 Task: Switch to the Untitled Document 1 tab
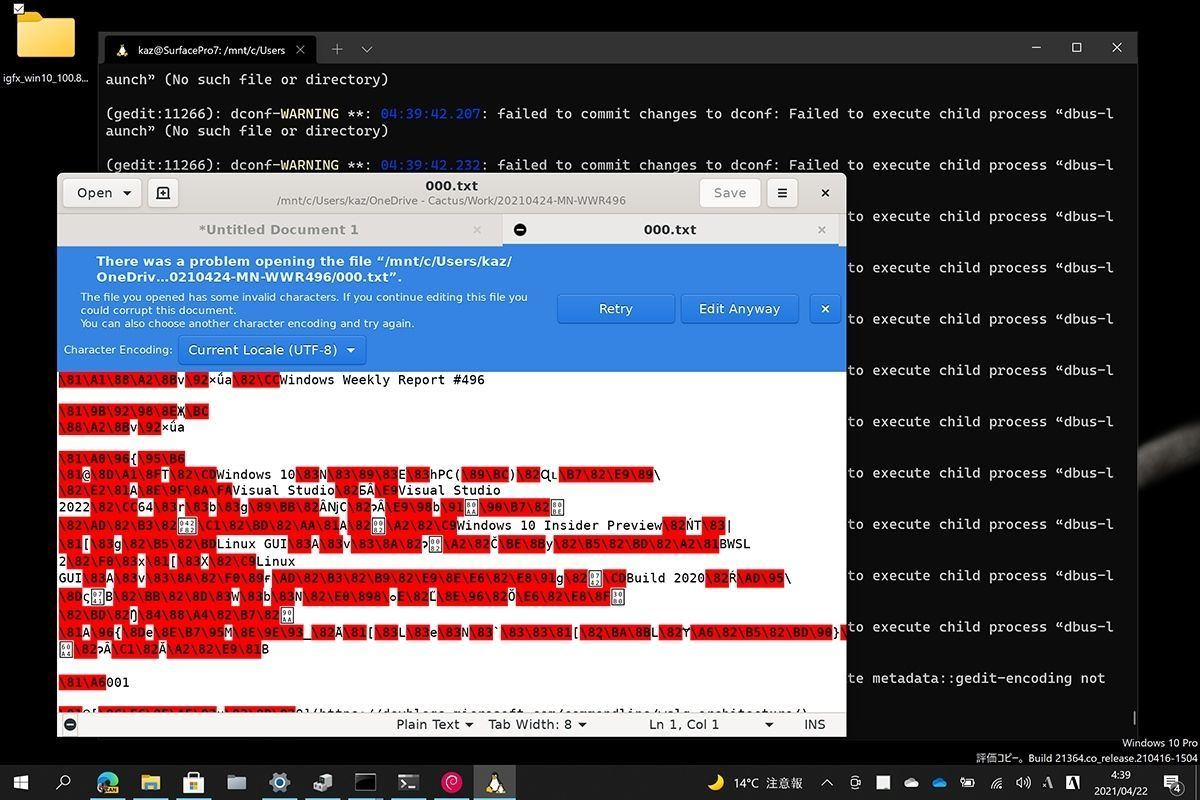click(279, 230)
